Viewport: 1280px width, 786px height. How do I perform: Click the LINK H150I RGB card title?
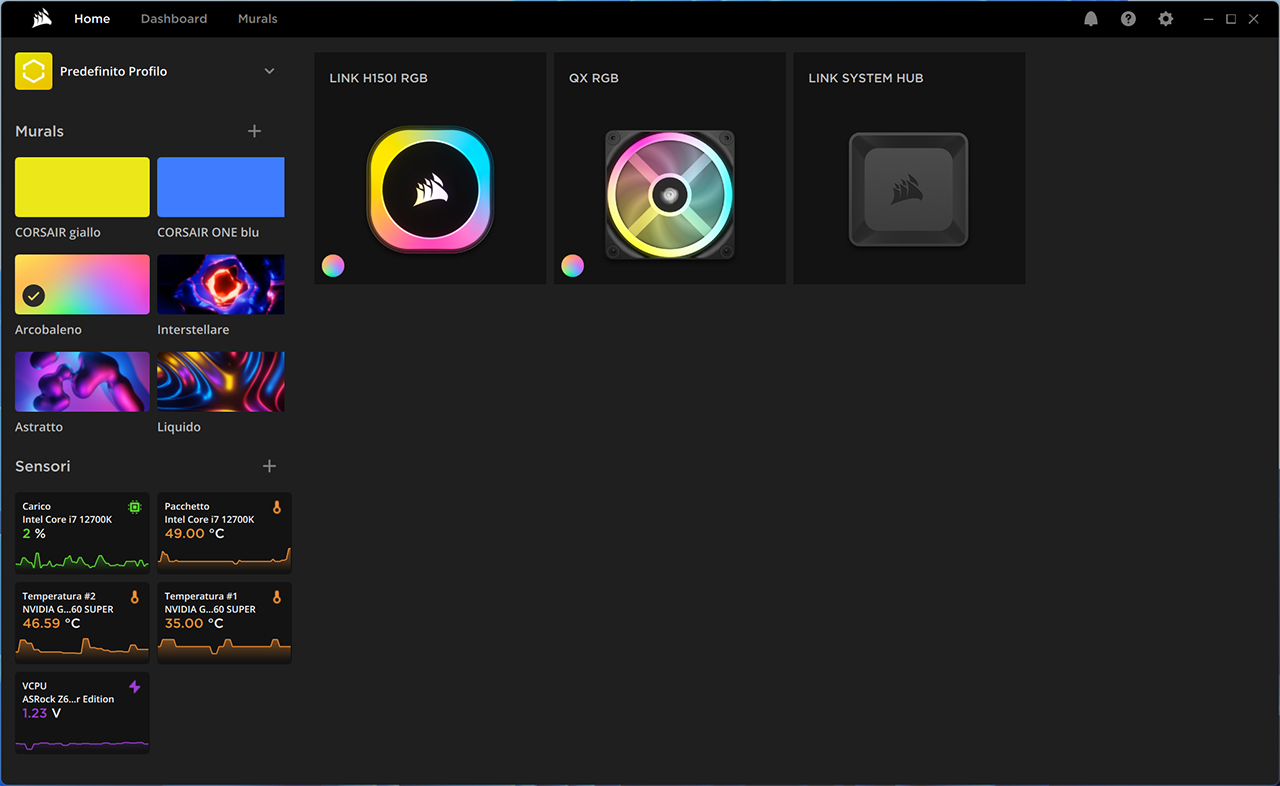coord(379,78)
